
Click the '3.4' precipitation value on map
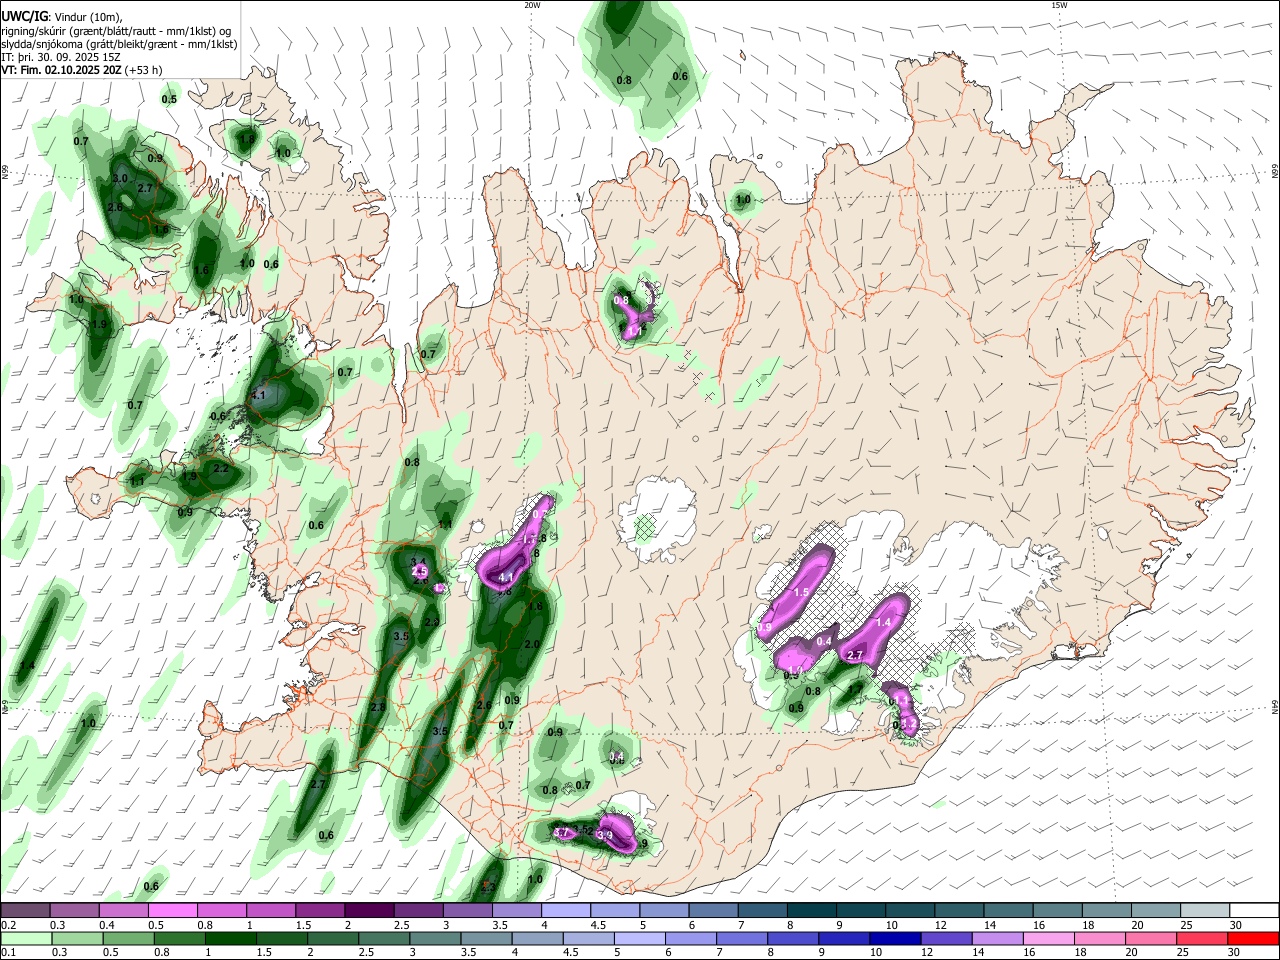pyautogui.click(x=419, y=562)
